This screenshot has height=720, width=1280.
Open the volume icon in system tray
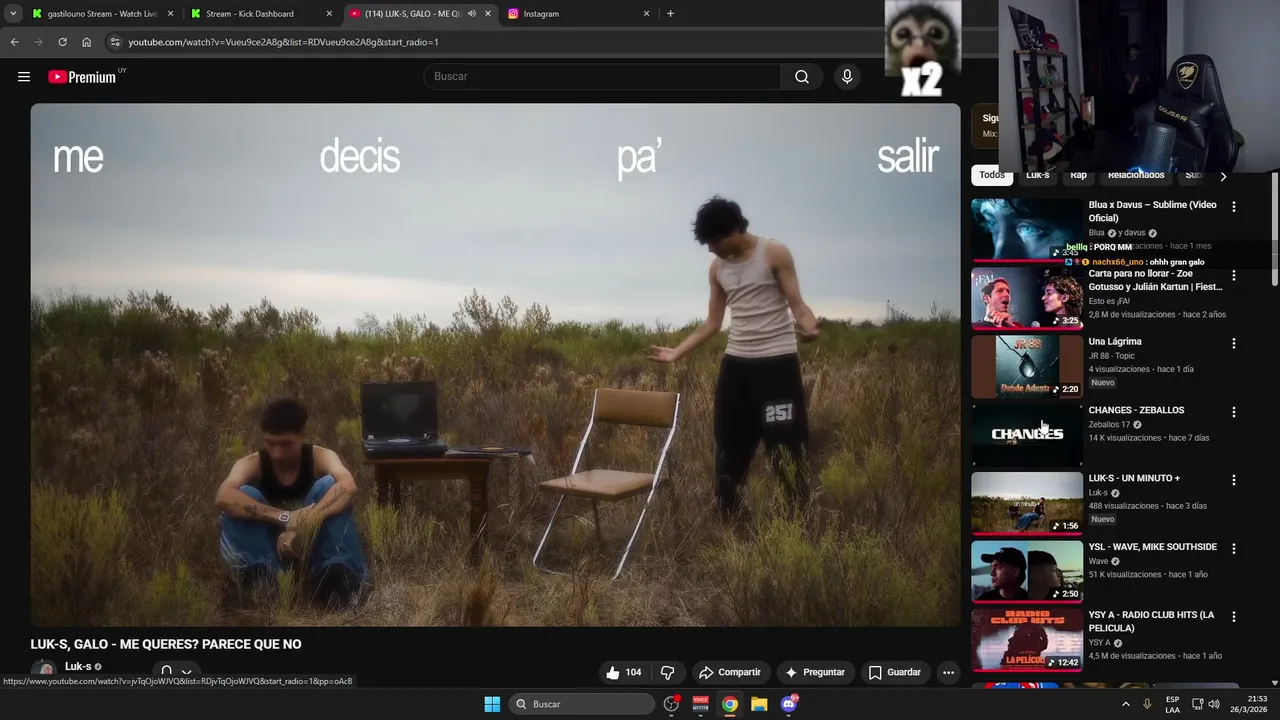pyautogui.click(x=1214, y=704)
